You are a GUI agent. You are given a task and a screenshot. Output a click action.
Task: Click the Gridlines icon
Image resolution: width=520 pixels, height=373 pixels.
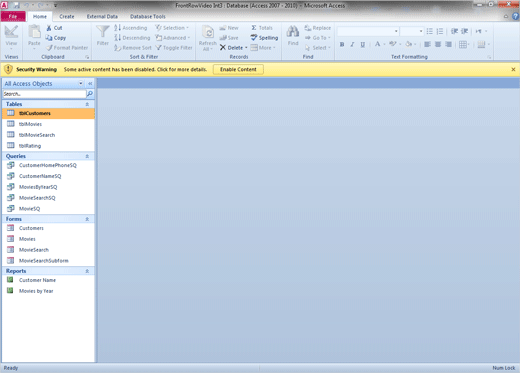[x=463, y=44]
